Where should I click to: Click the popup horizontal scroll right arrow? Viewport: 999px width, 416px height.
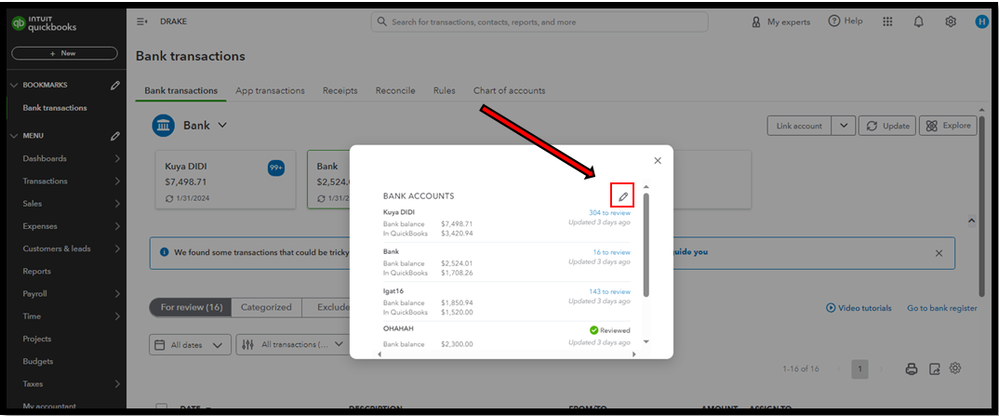click(x=634, y=354)
